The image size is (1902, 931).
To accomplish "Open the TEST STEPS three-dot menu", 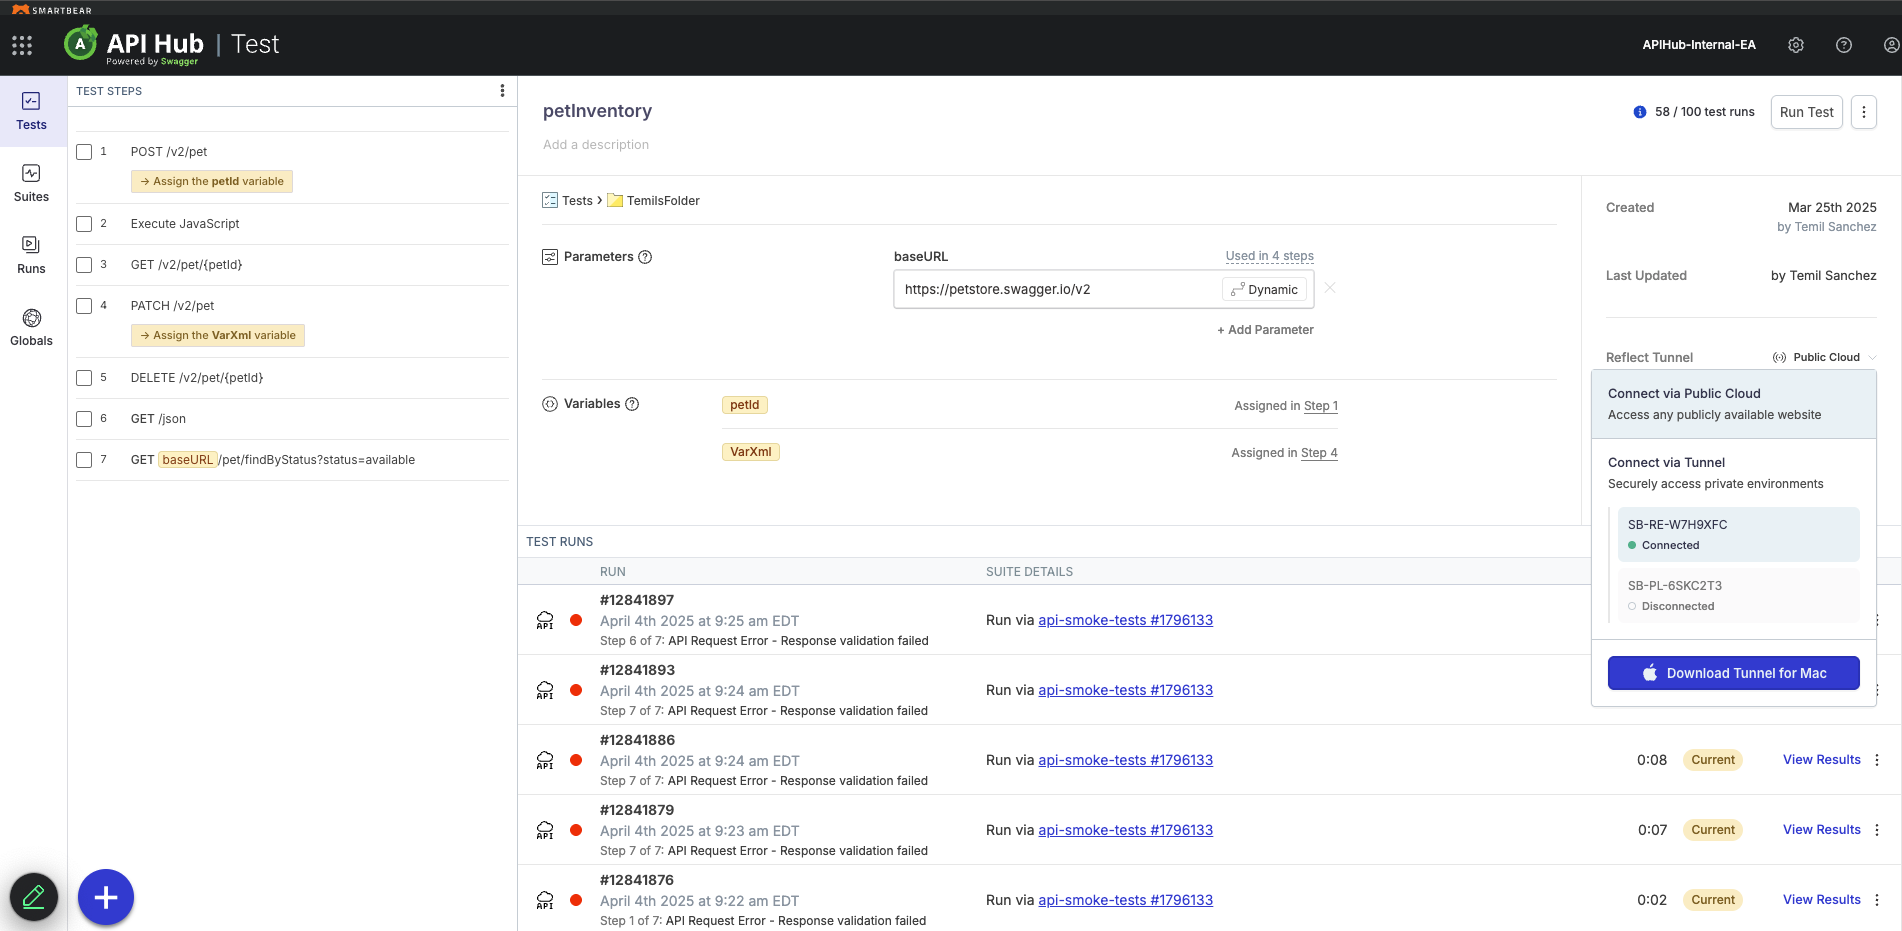I will click(x=502, y=89).
